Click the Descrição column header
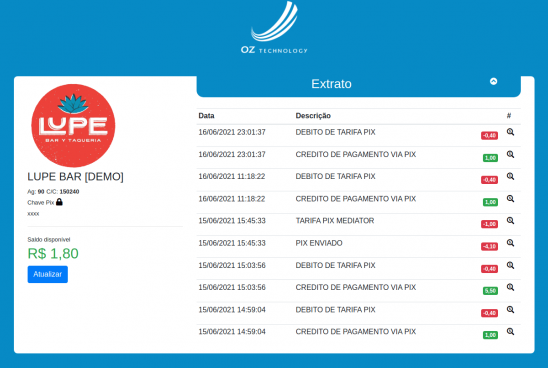Image resolution: width=548 pixels, height=368 pixels. tap(313, 116)
